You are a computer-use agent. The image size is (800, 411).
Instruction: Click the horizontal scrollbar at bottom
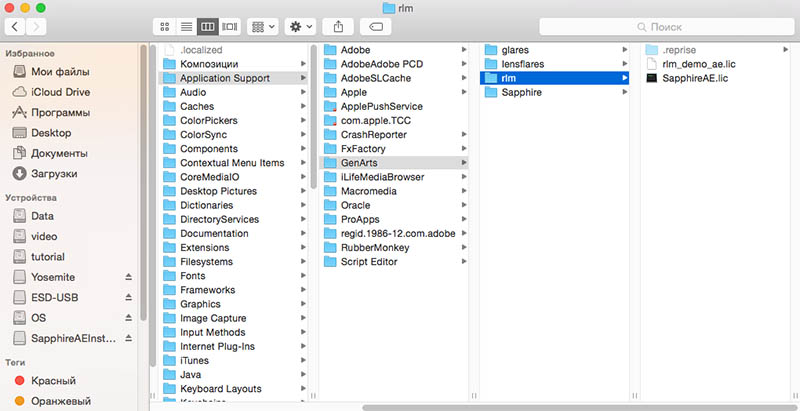[x=579, y=407]
